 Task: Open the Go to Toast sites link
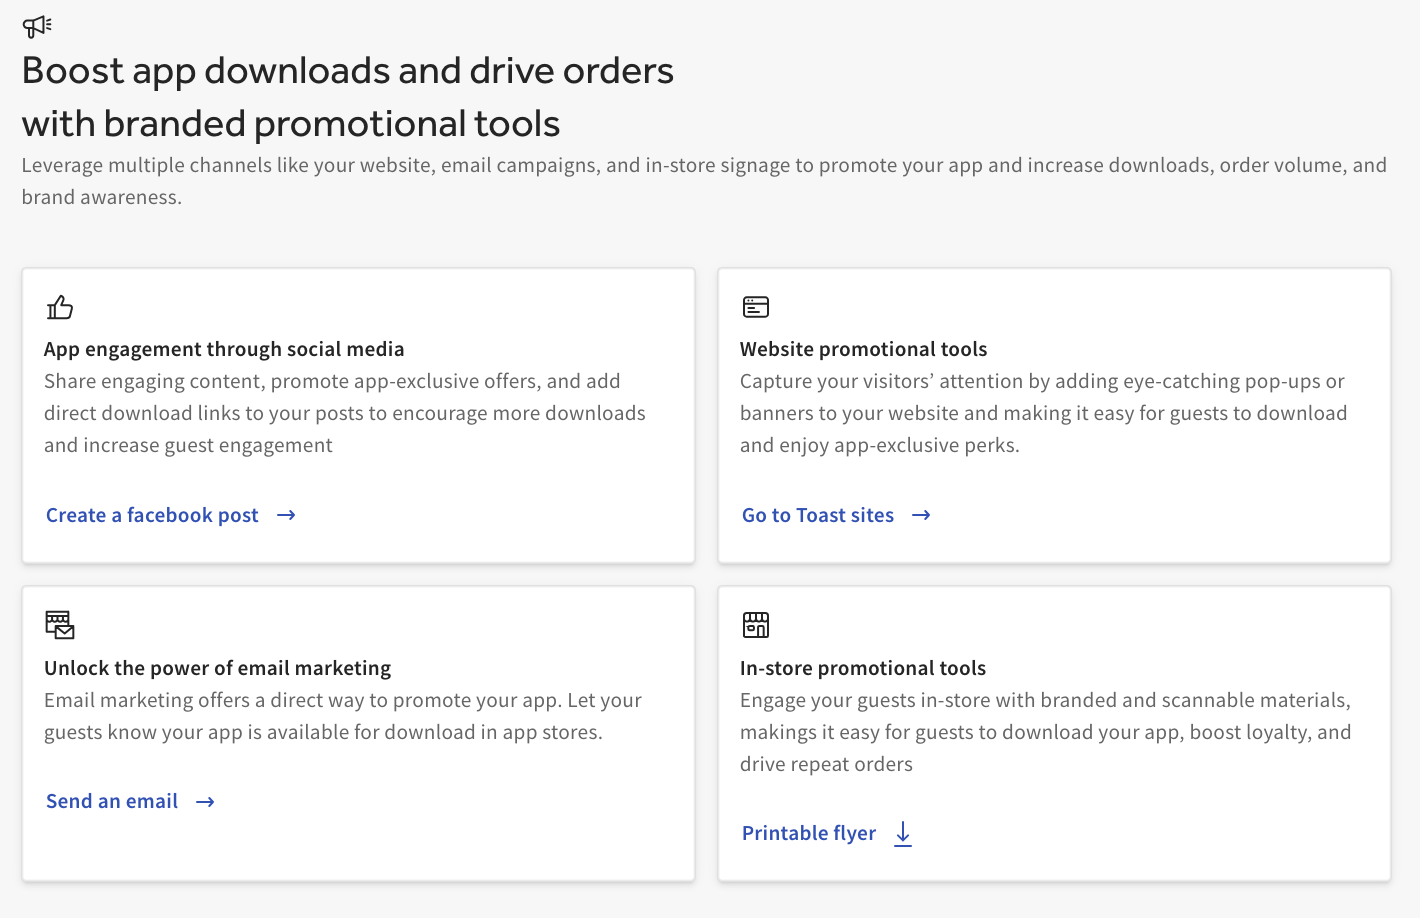(817, 516)
